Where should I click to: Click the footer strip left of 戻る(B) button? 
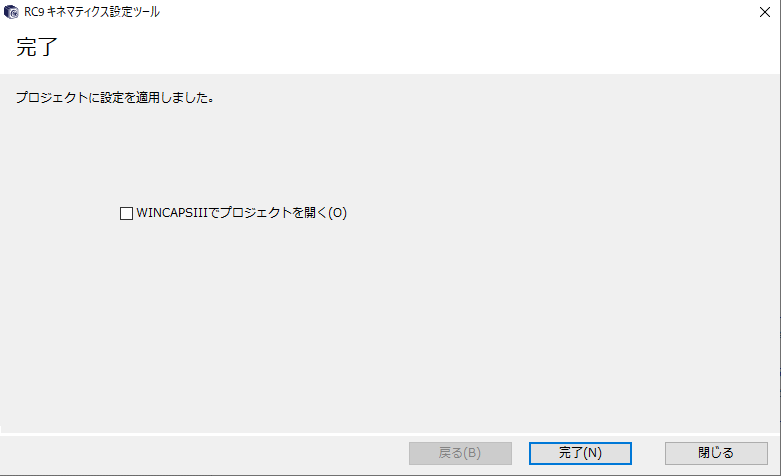tap(199, 454)
